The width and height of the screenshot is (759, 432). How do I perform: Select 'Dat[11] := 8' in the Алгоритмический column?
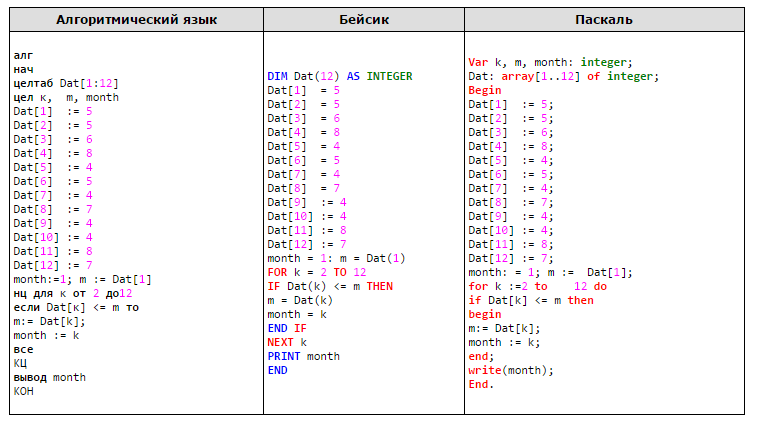point(53,251)
